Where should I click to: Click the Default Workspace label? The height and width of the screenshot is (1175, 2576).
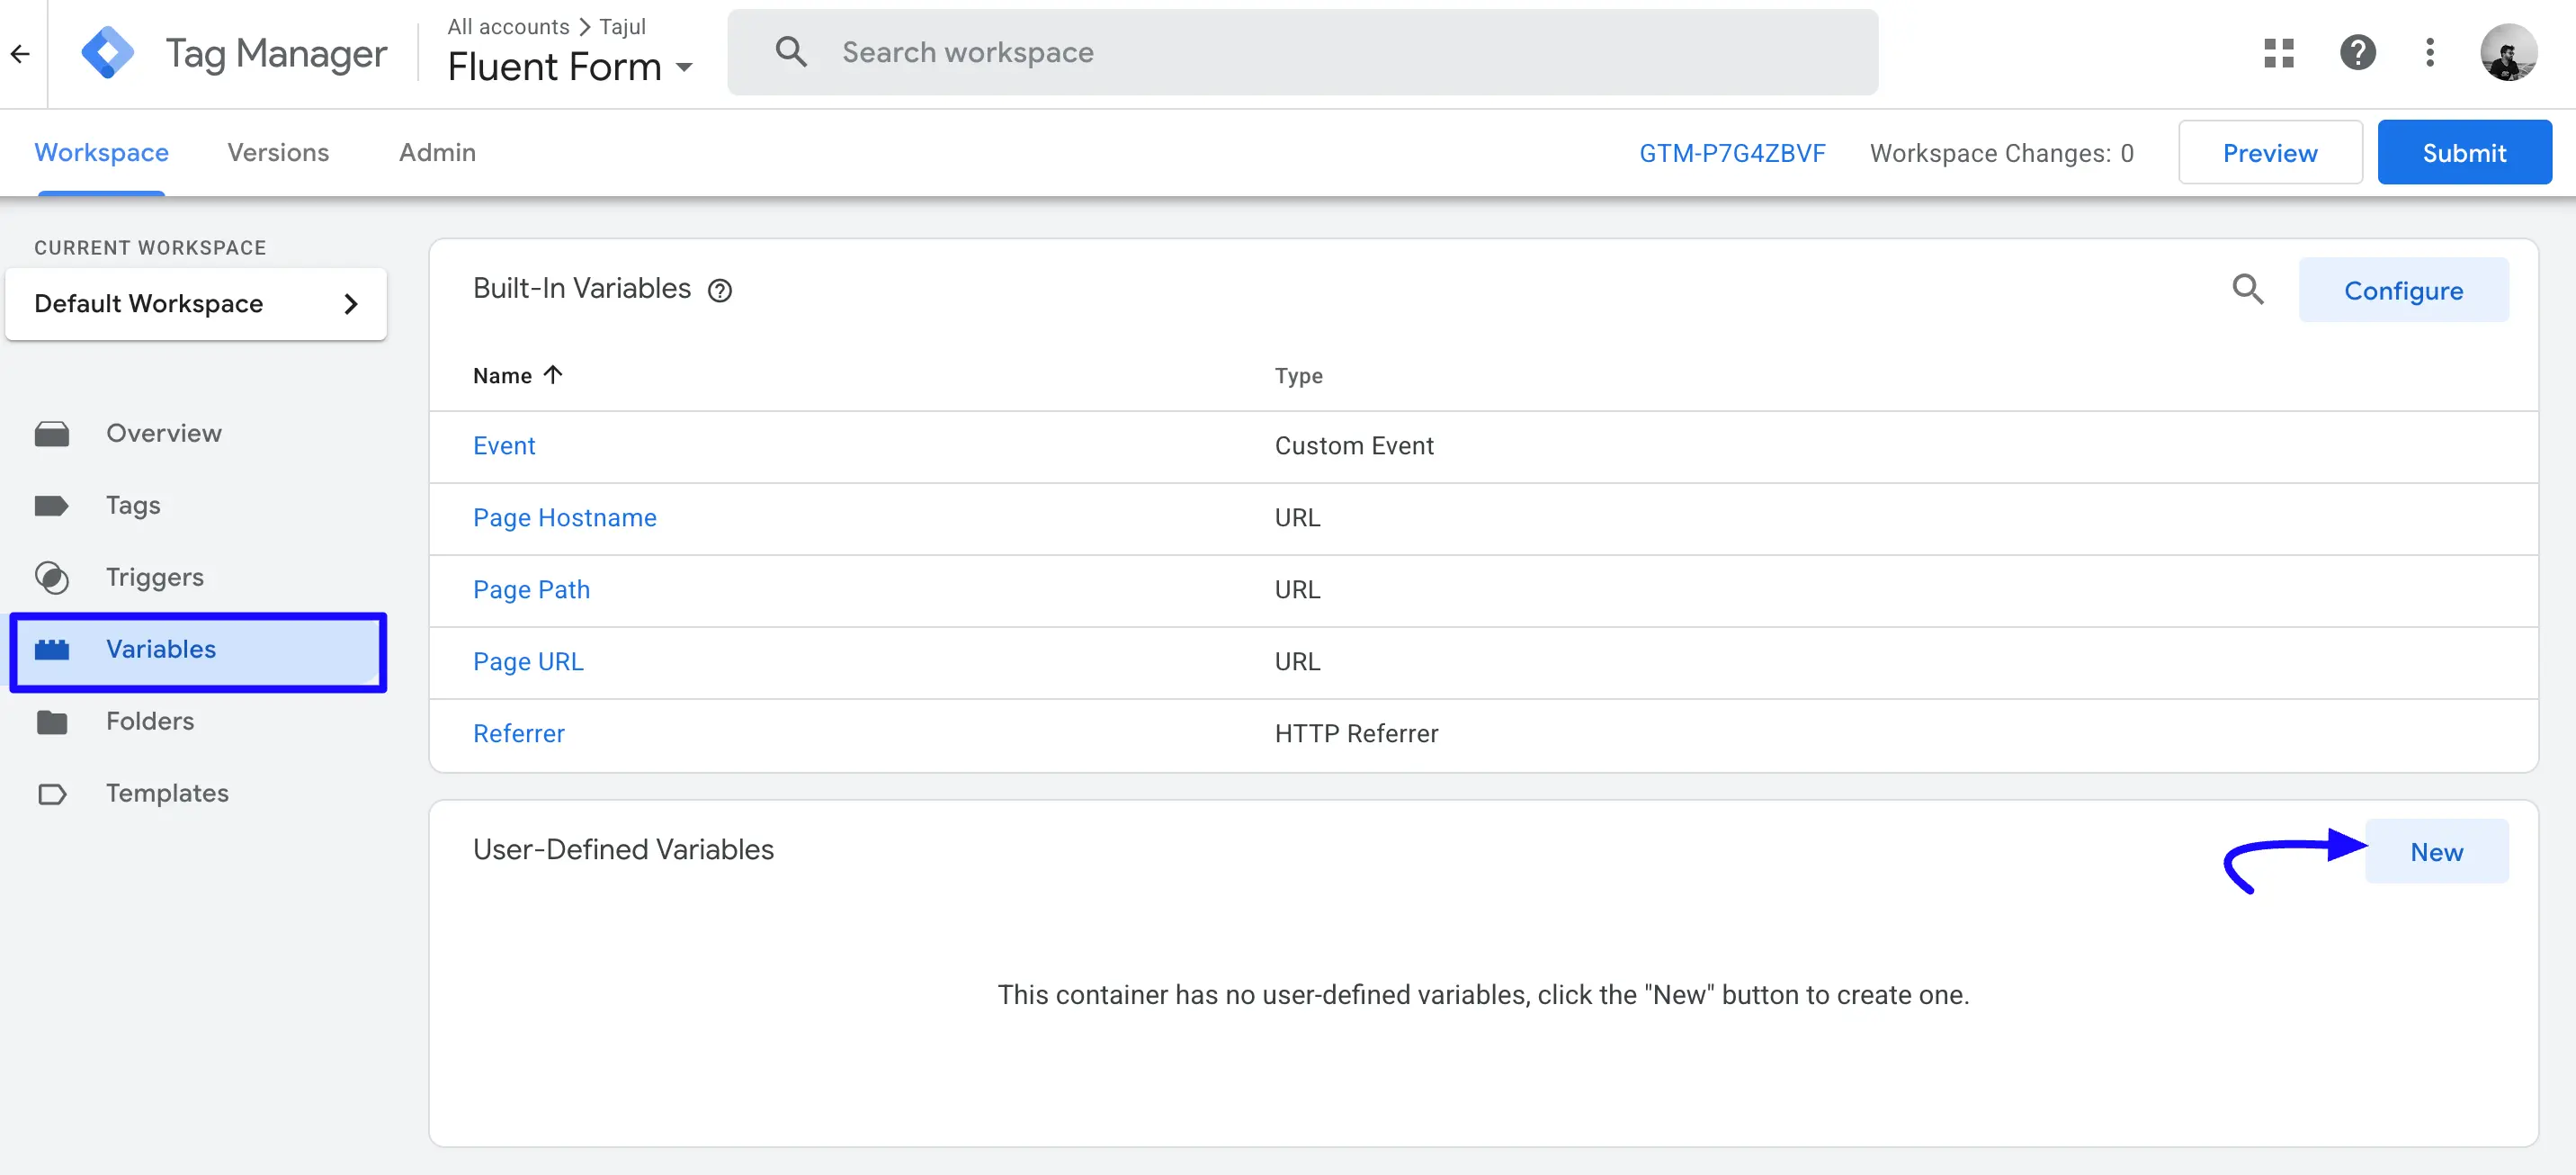[149, 304]
